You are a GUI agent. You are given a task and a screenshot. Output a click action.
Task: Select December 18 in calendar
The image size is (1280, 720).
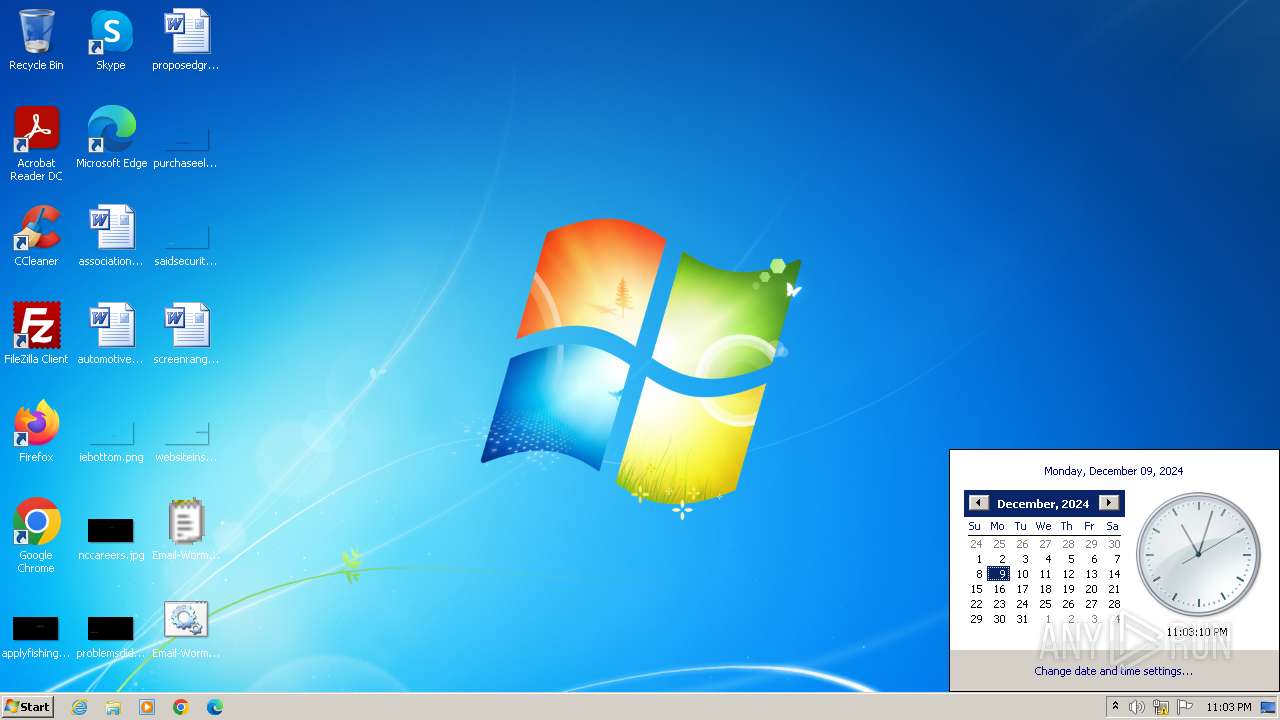tap(1045, 589)
